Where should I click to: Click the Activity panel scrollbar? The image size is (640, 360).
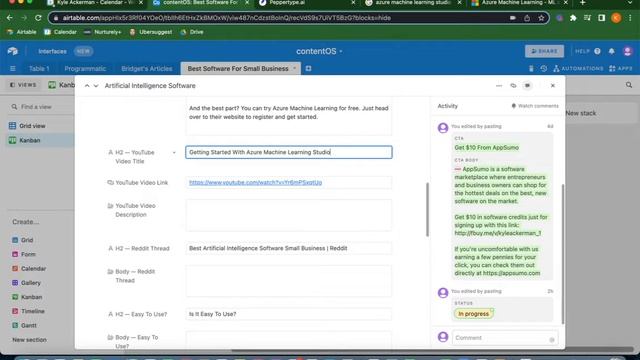coord(563,254)
